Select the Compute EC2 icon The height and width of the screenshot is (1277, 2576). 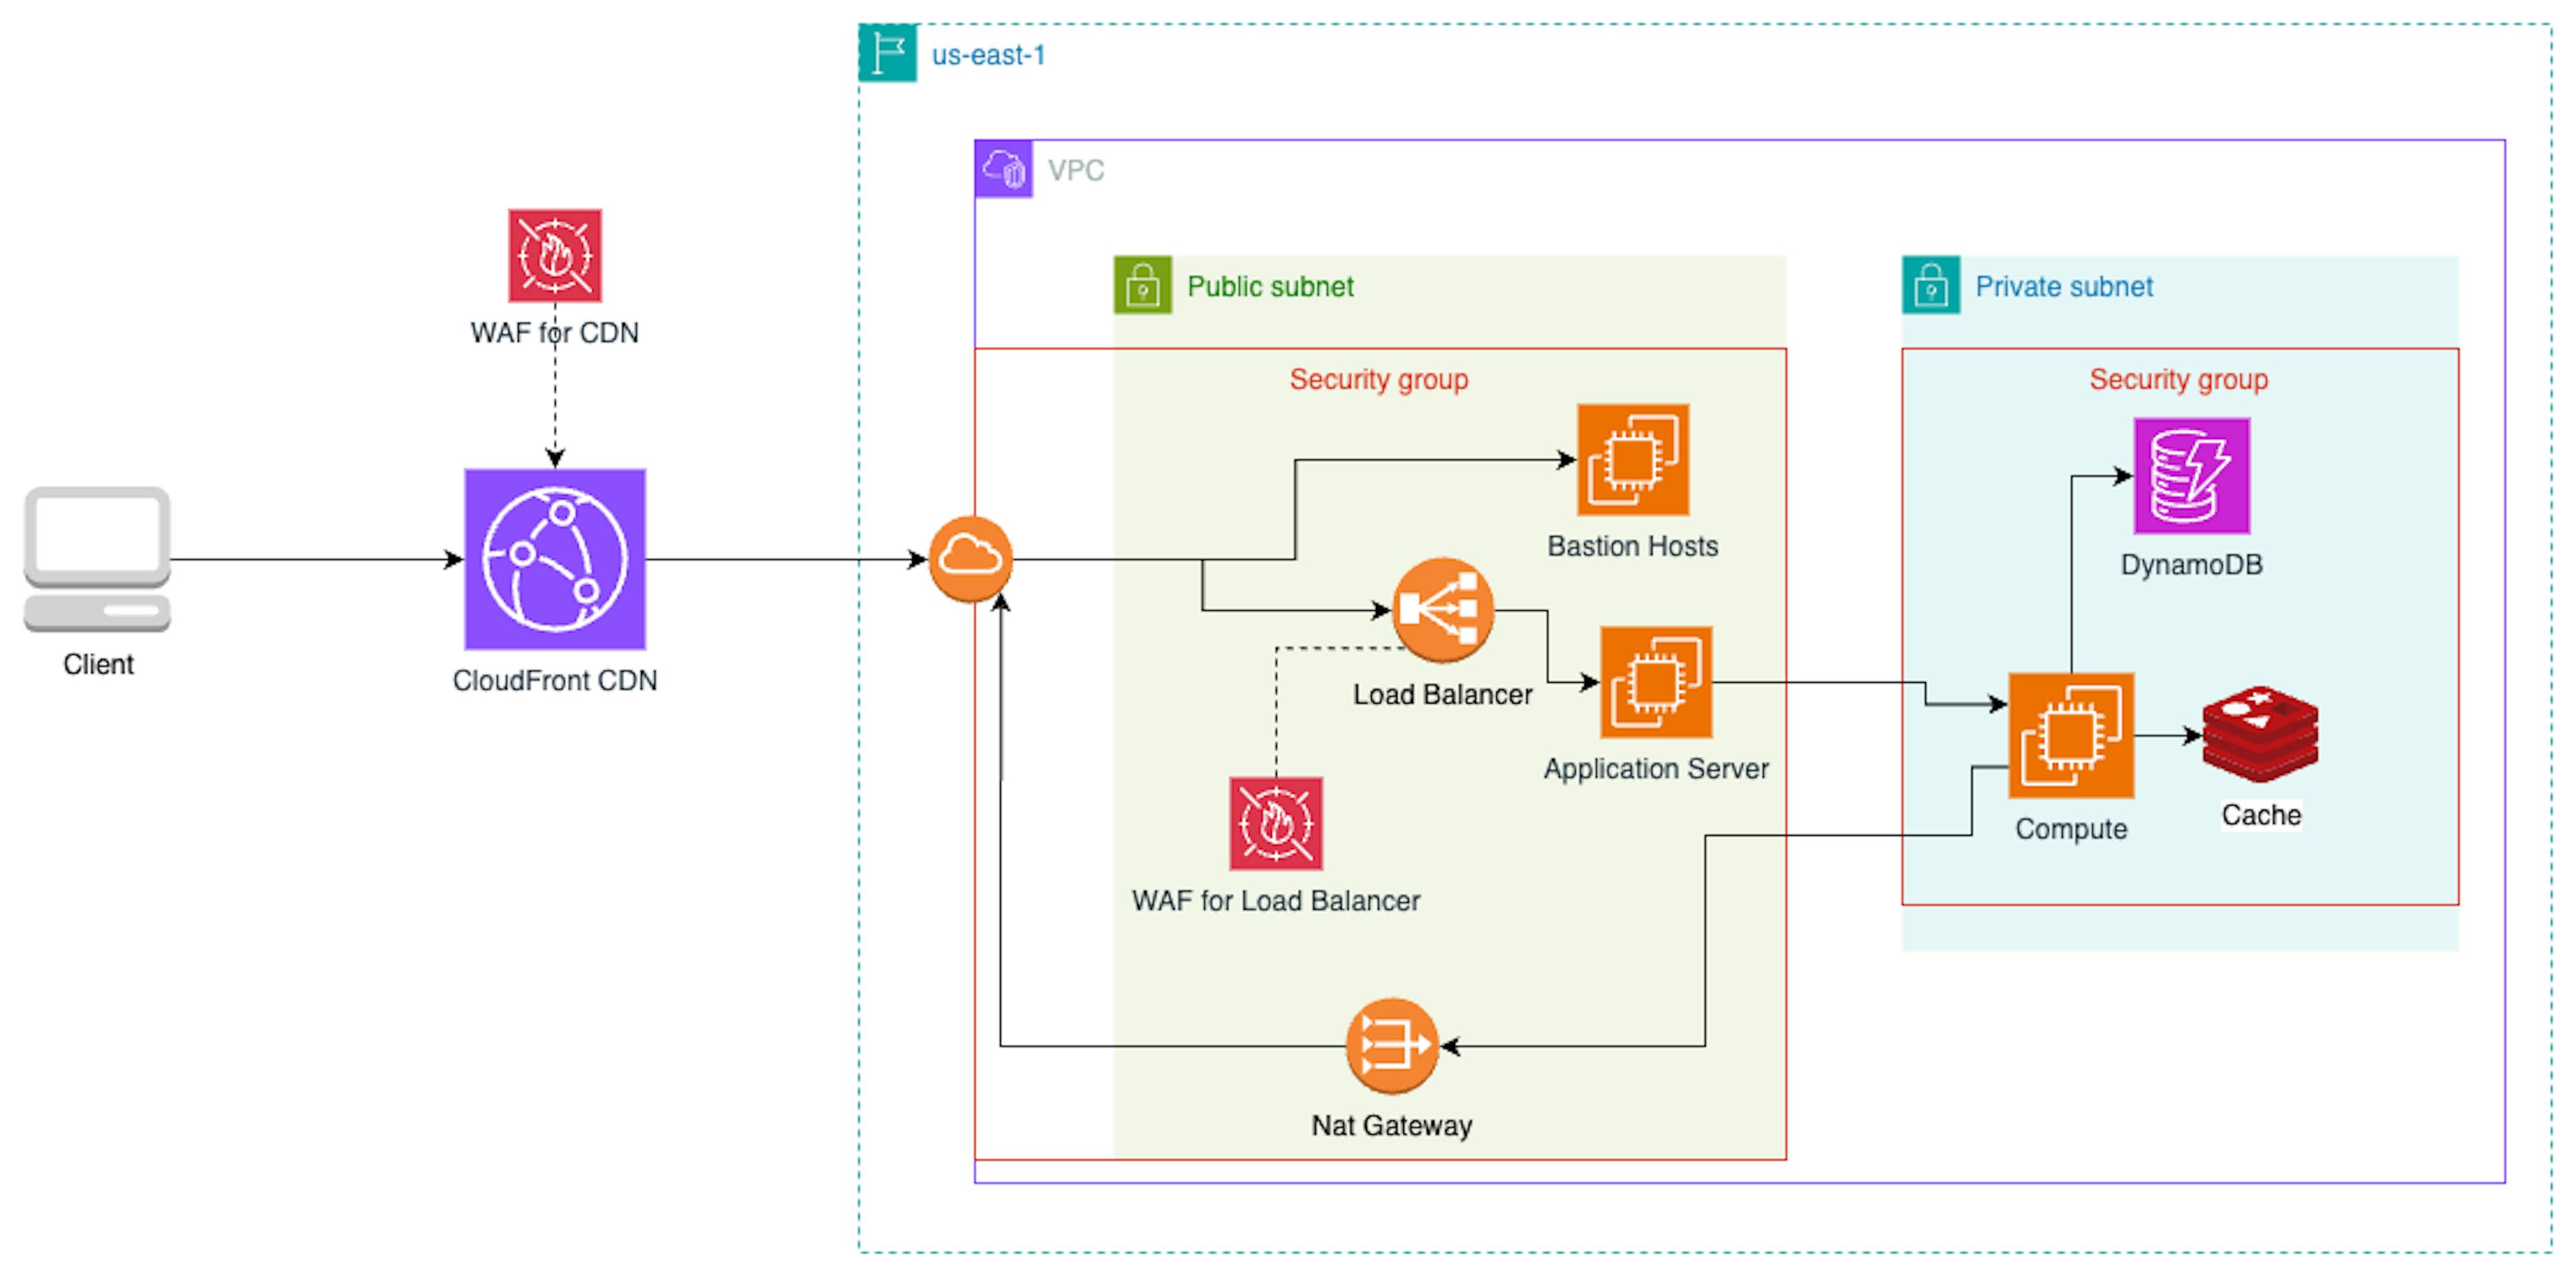click(2071, 735)
